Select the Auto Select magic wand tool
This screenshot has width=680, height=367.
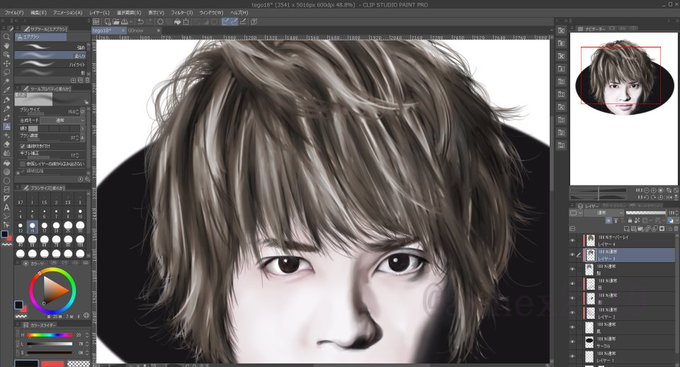(x=7, y=81)
